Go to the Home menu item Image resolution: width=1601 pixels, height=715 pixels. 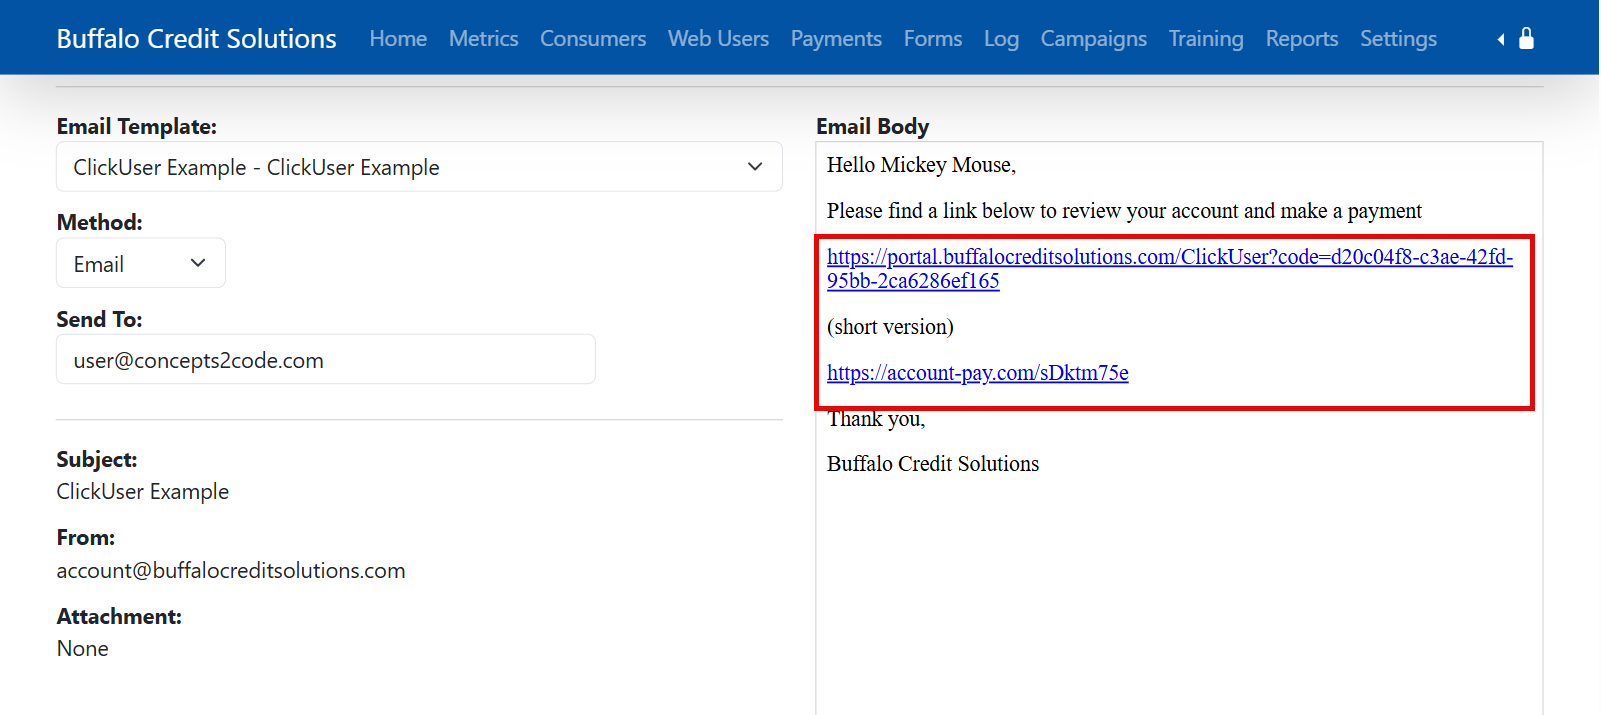(398, 39)
